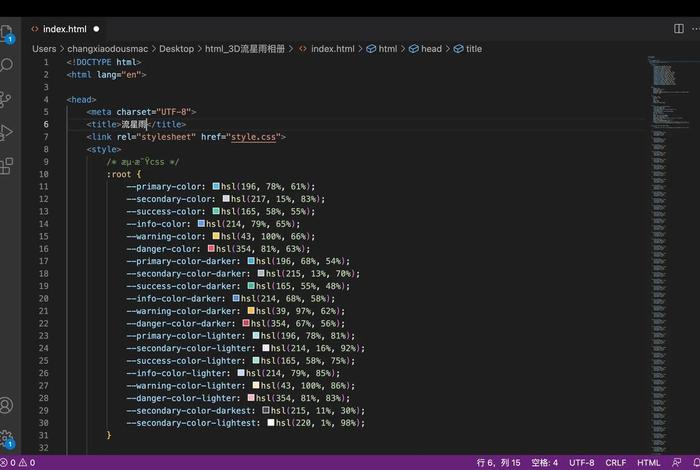Change language mode HTML in status bar
The width and height of the screenshot is (700, 470).
(648, 463)
